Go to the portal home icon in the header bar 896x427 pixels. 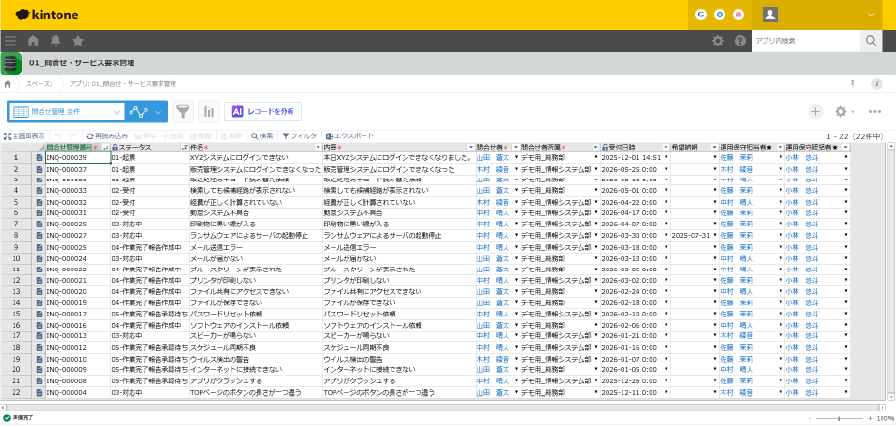click(x=33, y=41)
